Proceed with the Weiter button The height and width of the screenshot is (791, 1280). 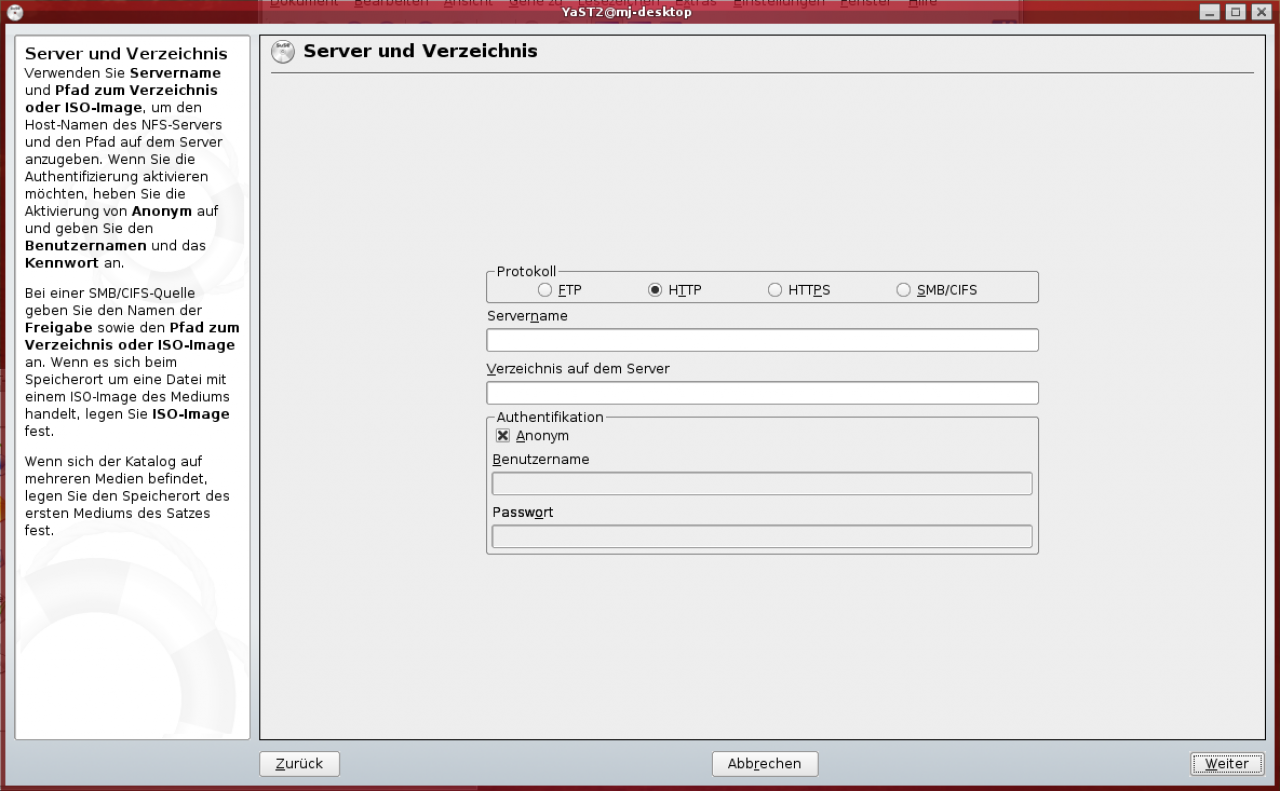coord(1226,764)
